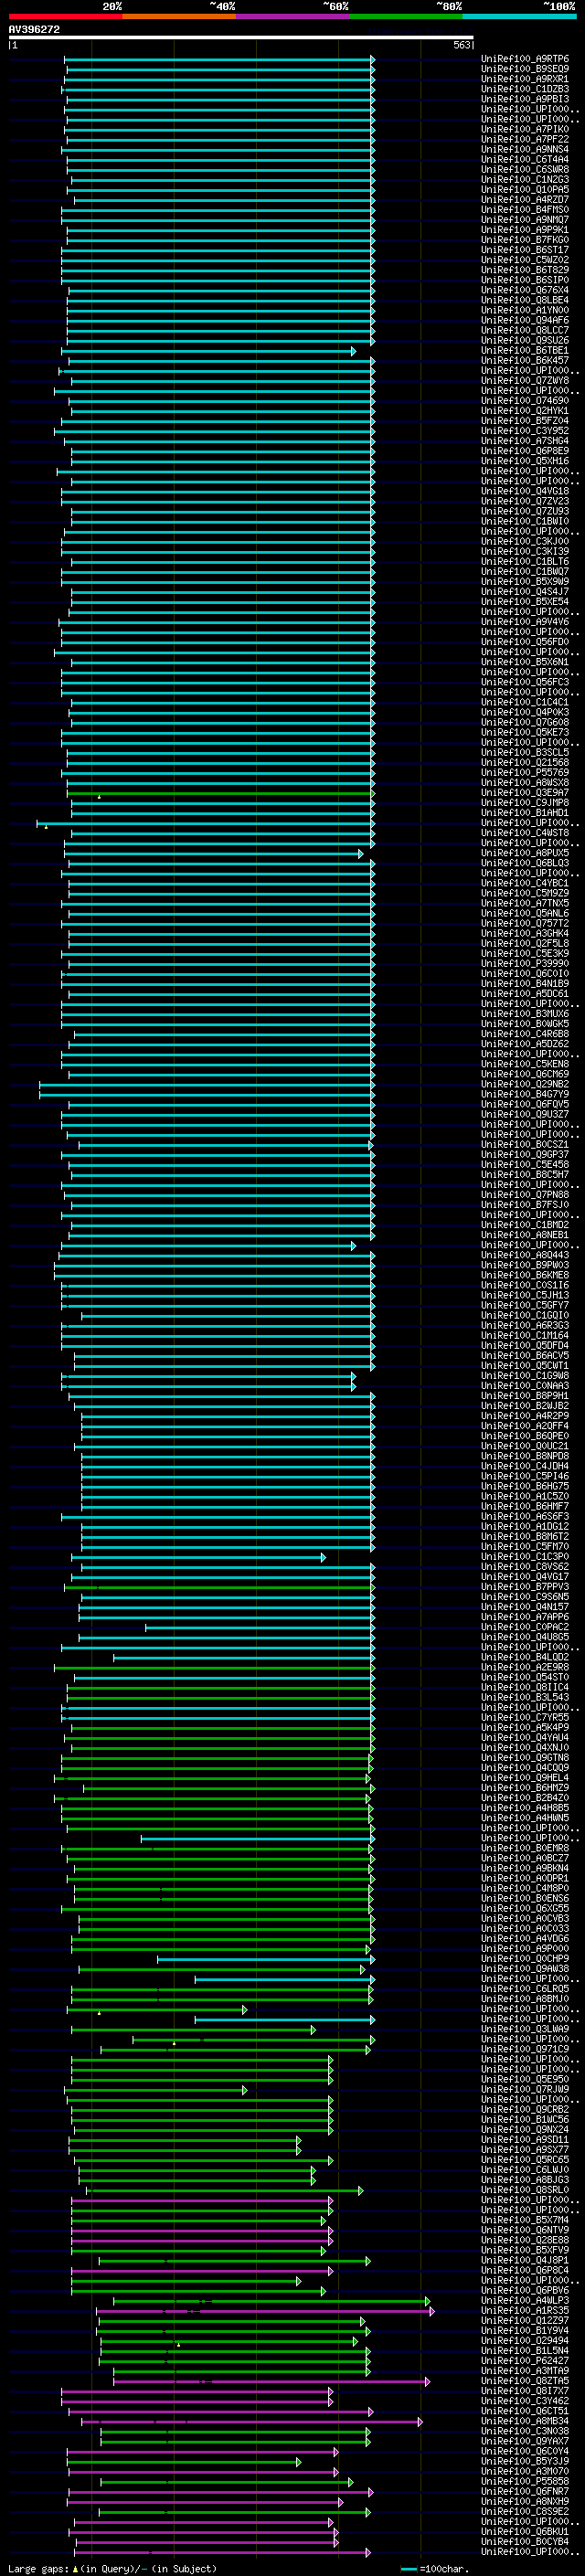The width and height of the screenshot is (585, 2576).
Task: Open hit UniRef100_C1DZB3
Action: 525,89
